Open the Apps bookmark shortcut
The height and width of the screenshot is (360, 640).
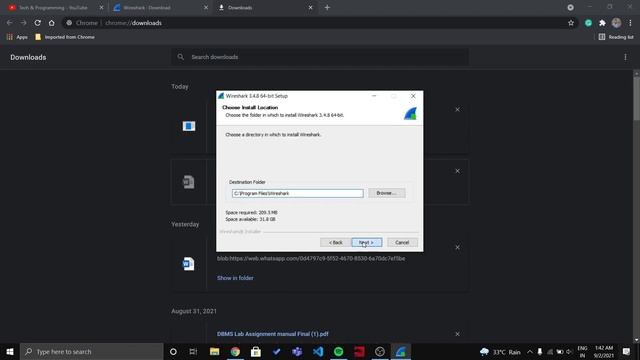tap(17, 37)
